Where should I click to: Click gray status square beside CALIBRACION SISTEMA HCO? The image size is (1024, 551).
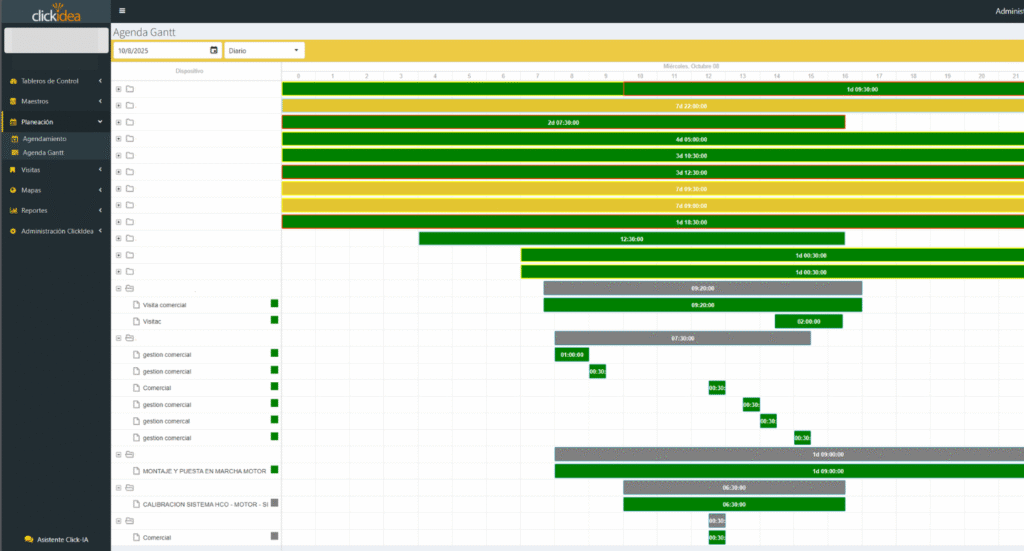[274, 503]
